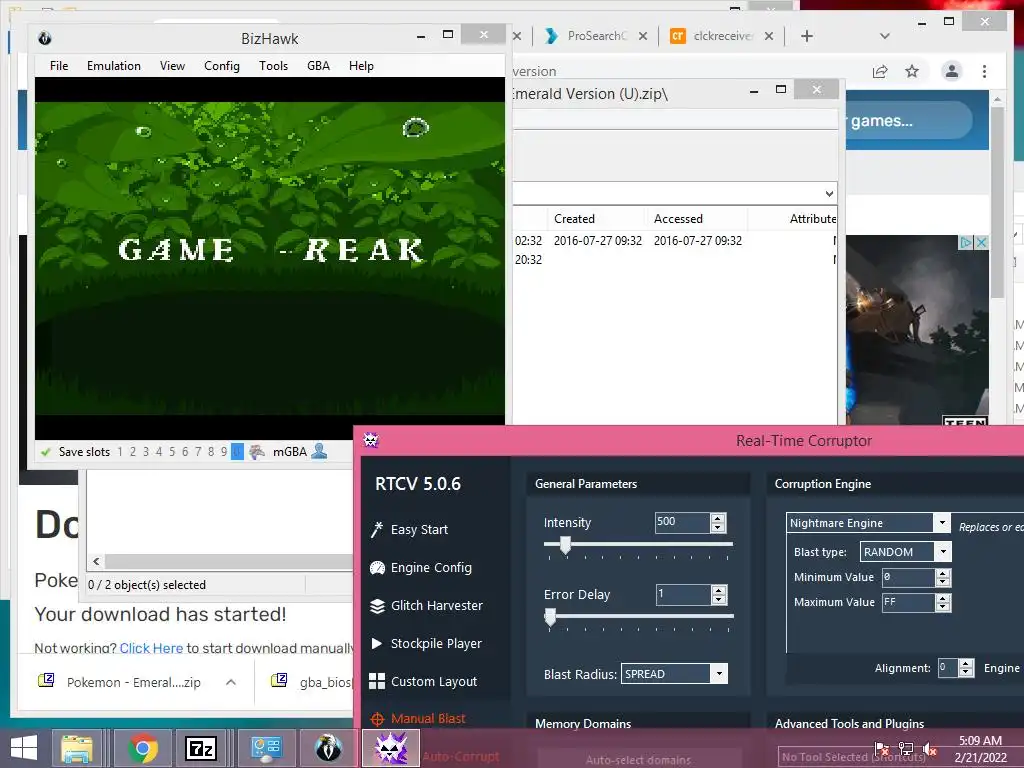
Task: Open the File menu in BizHawk
Action: (x=59, y=66)
